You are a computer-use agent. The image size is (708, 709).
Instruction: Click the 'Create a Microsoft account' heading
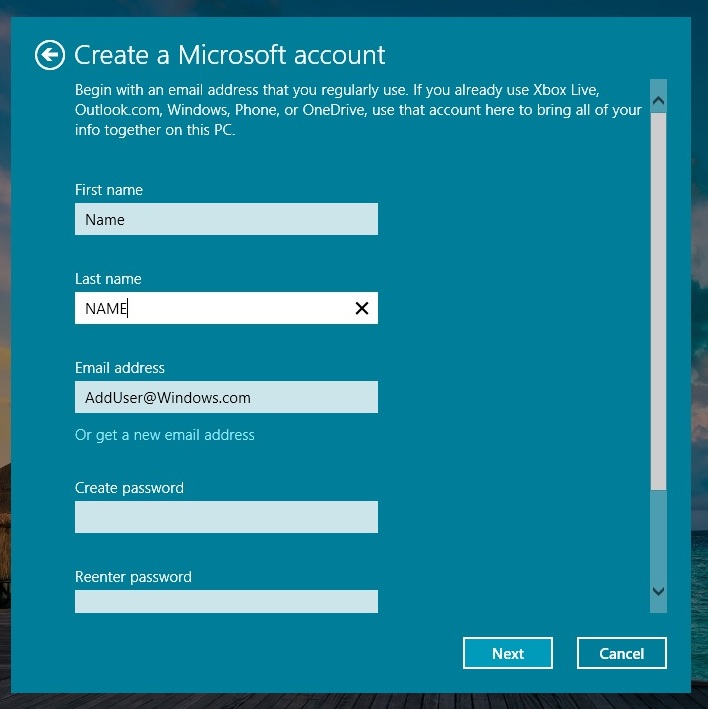[230, 55]
